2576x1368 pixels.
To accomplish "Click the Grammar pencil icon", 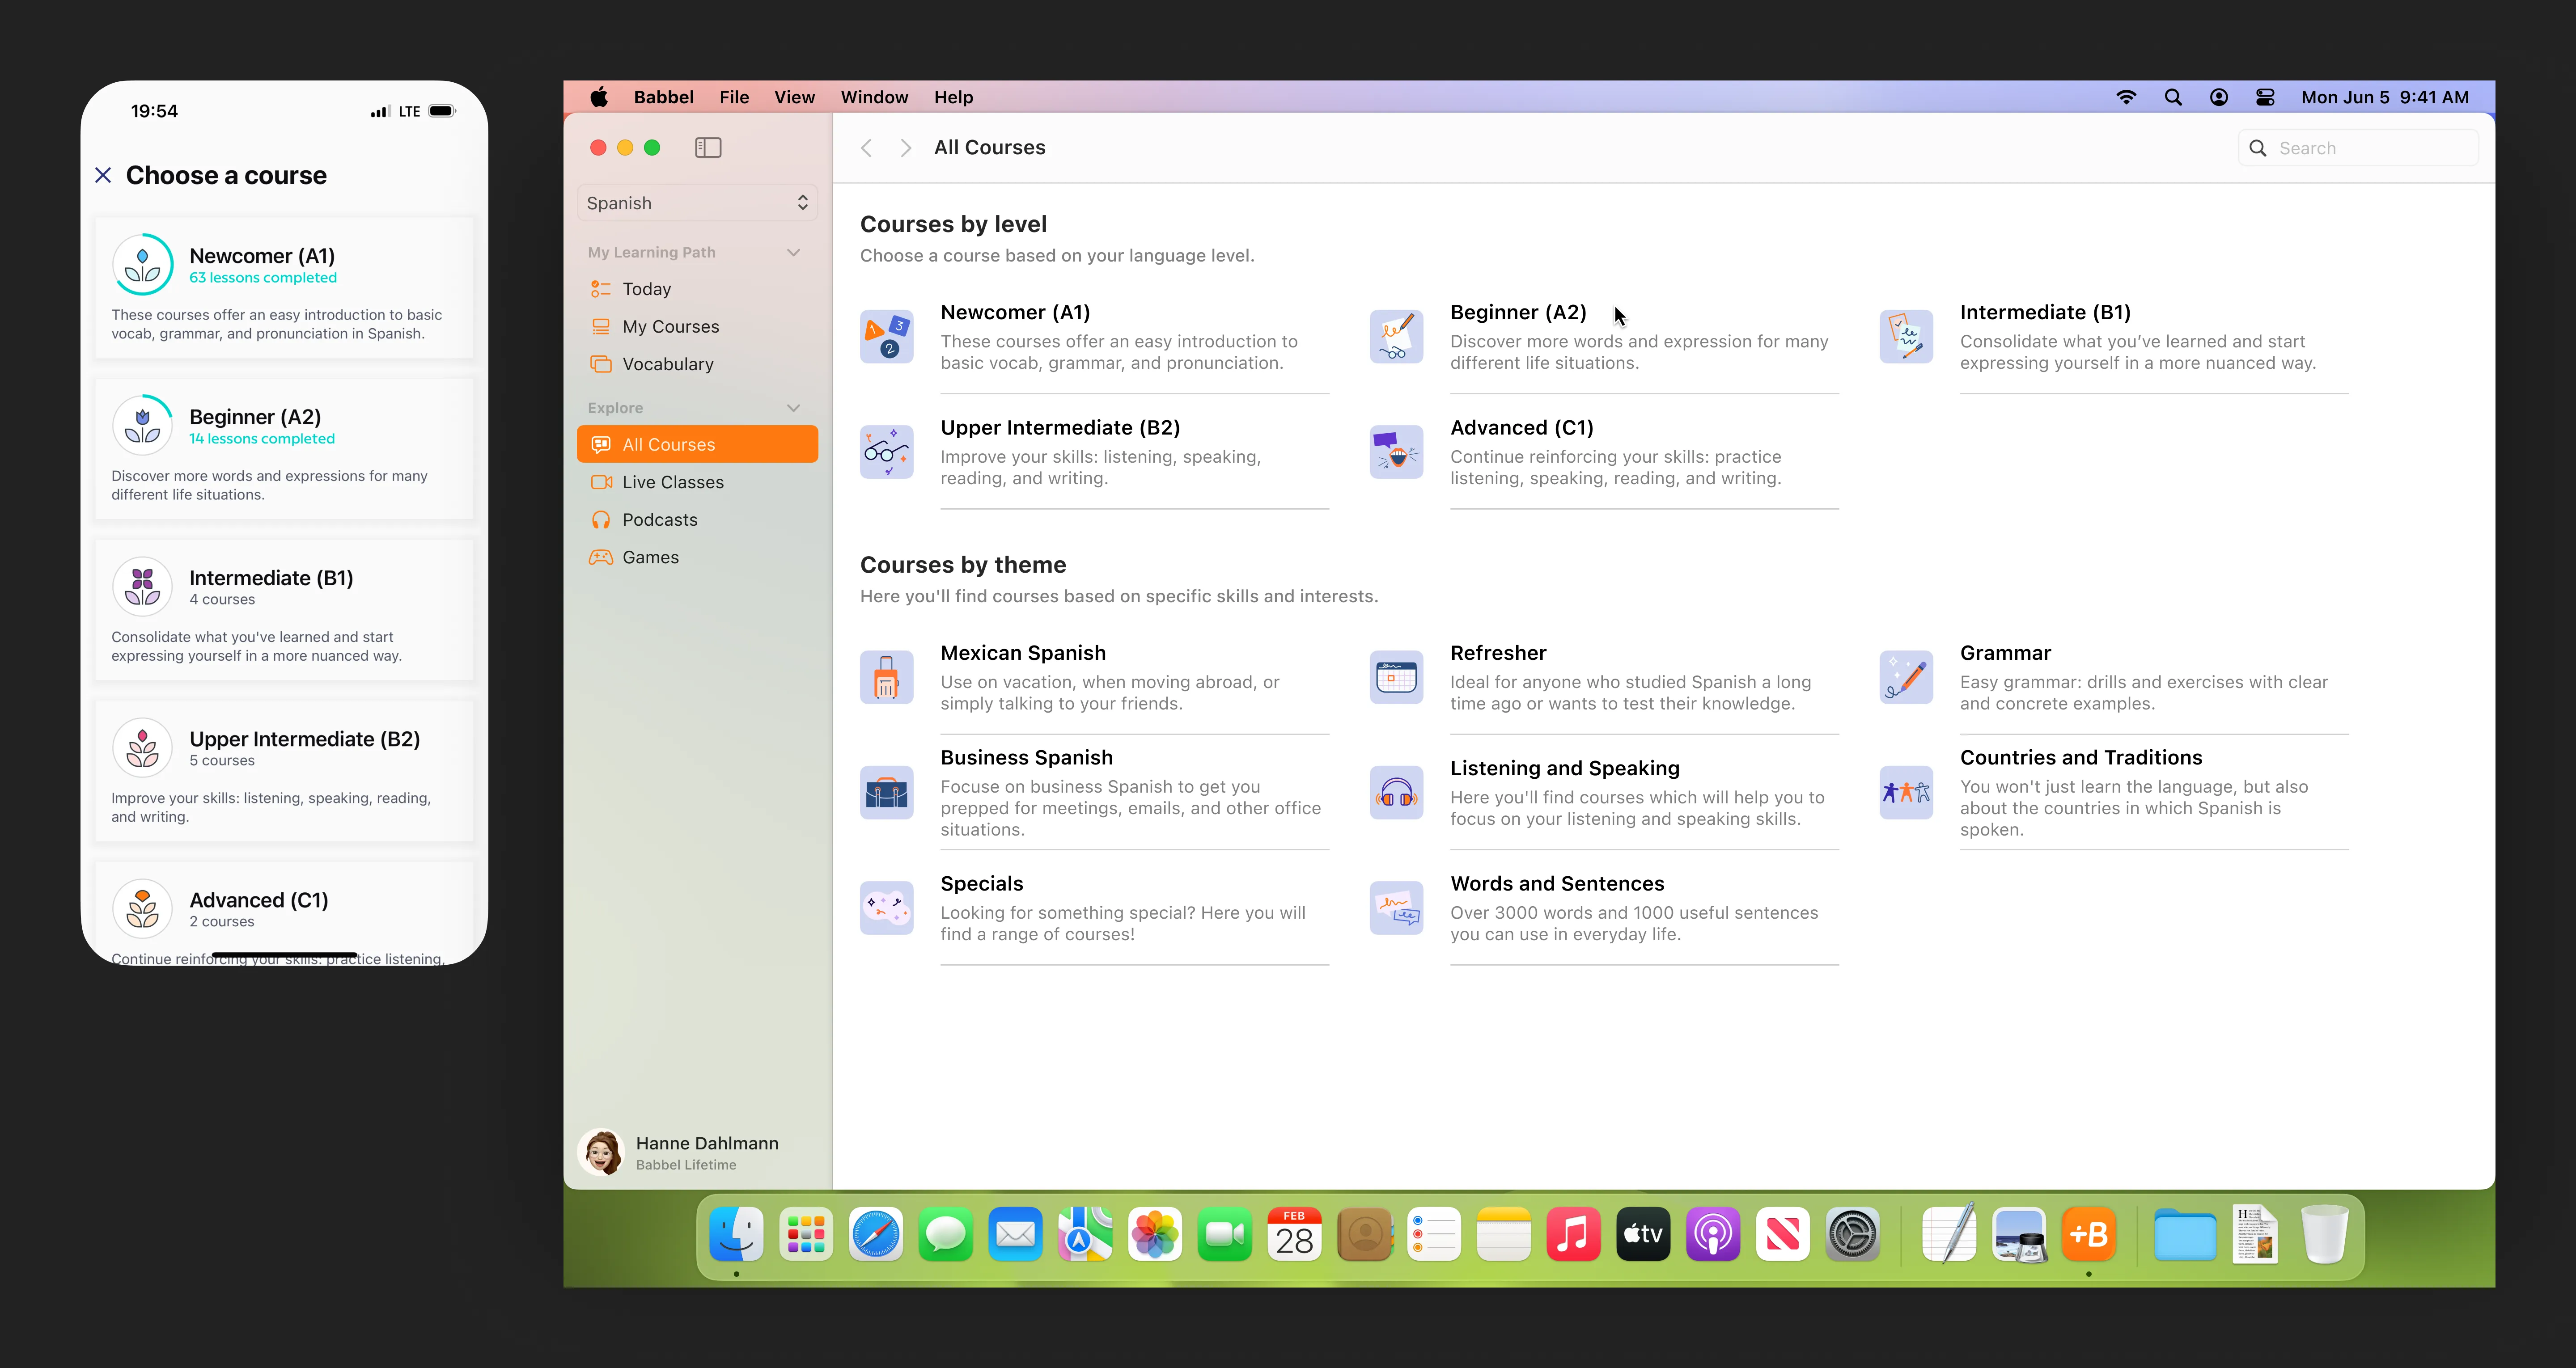I will tap(1906, 677).
